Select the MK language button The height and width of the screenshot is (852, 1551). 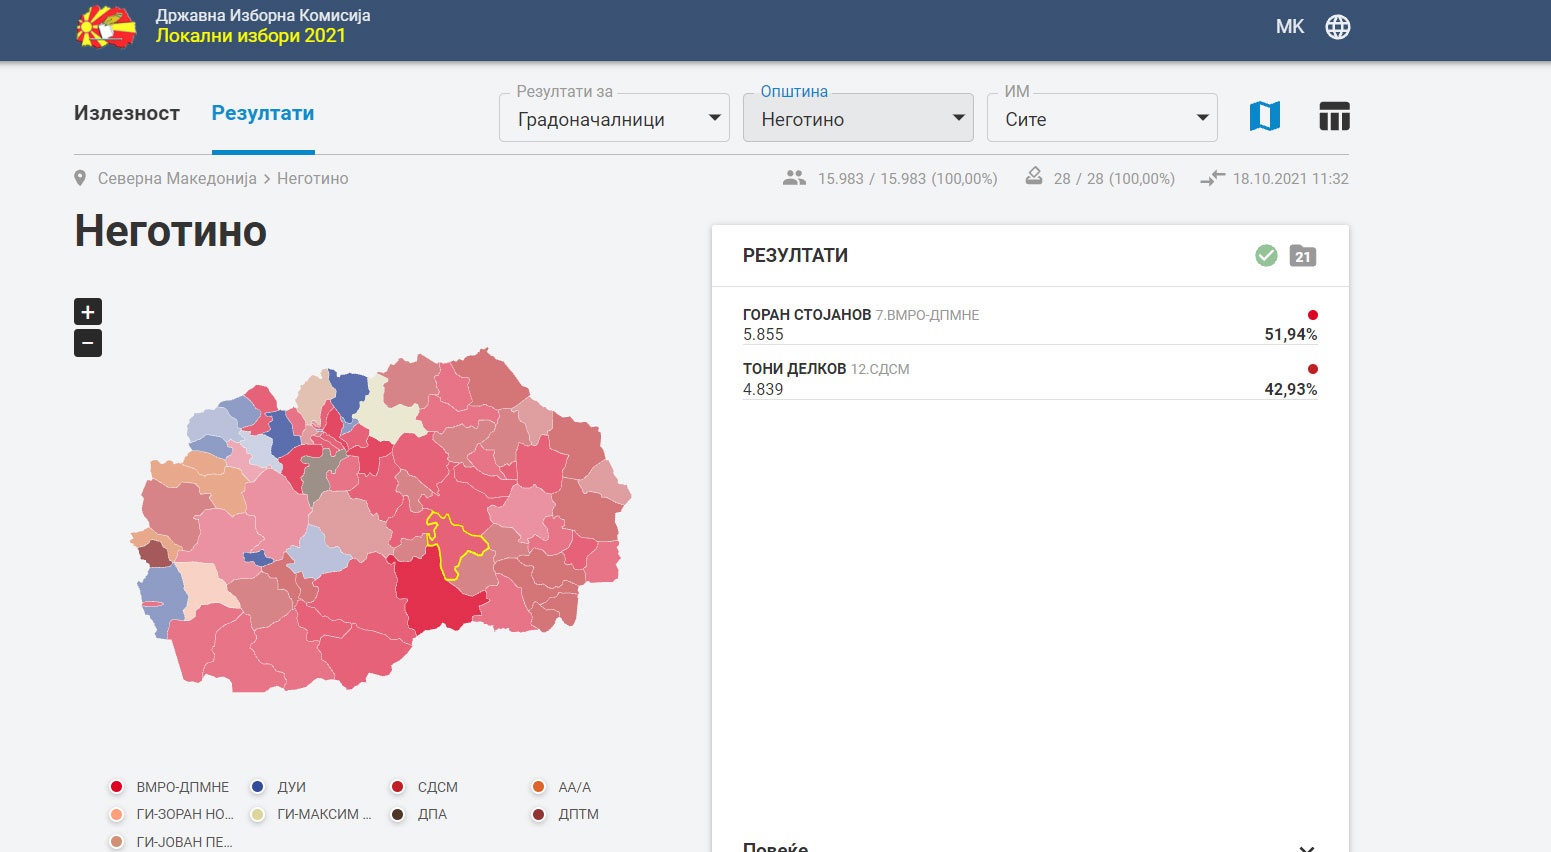[1290, 27]
